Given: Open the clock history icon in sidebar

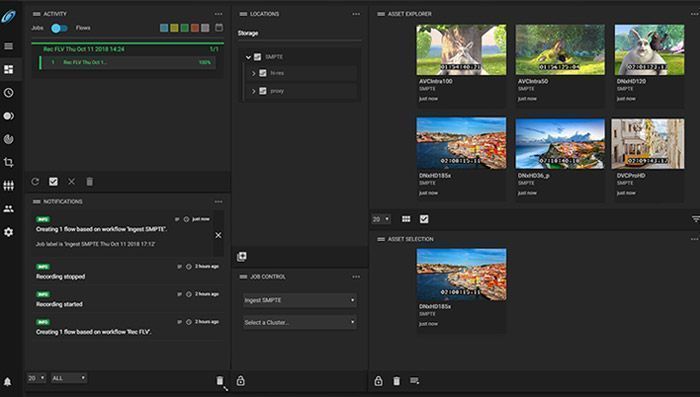Looking at the screenshot, I should (x=8, y=92).
